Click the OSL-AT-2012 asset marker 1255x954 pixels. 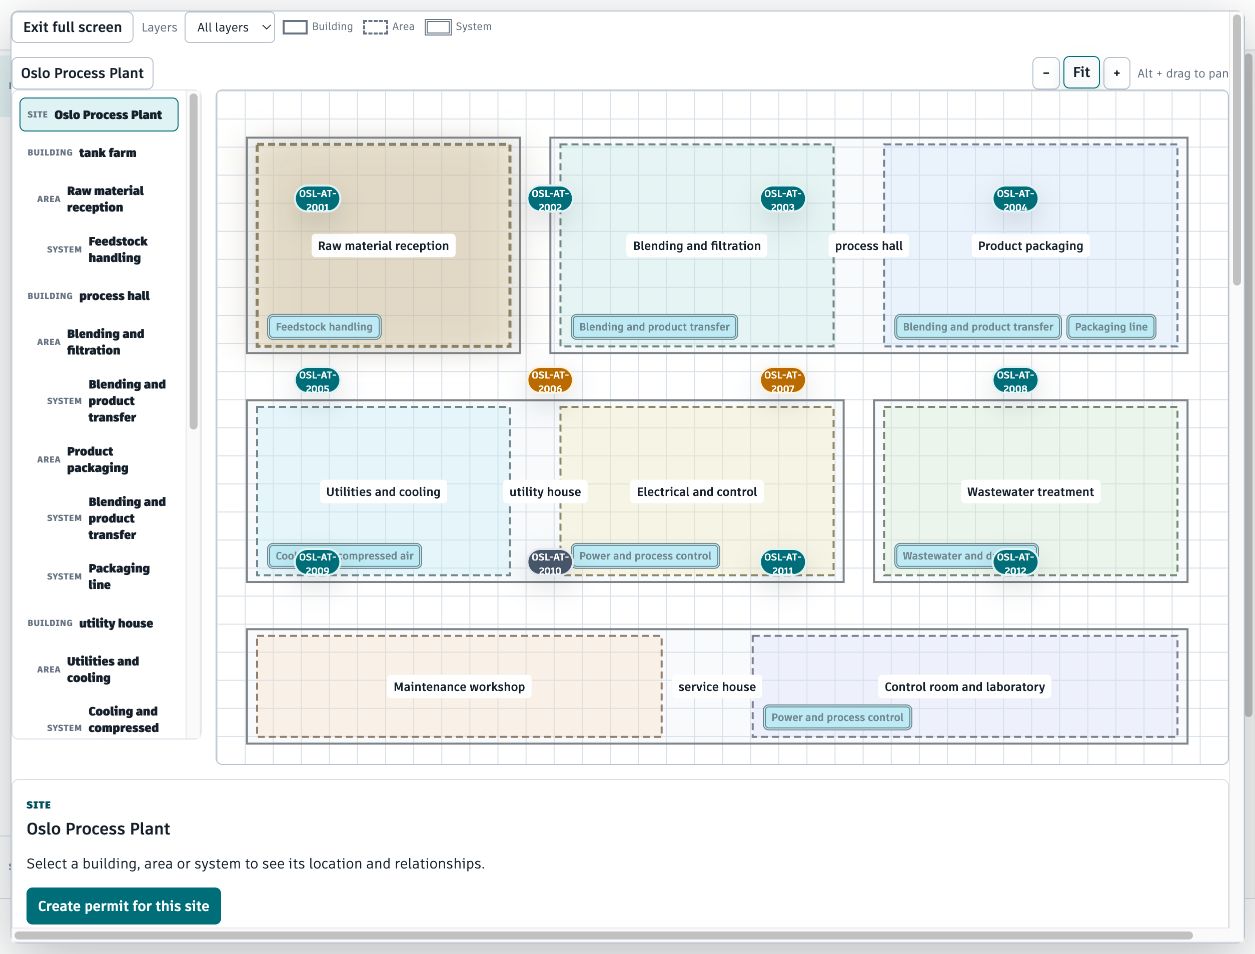(1015, 562)
